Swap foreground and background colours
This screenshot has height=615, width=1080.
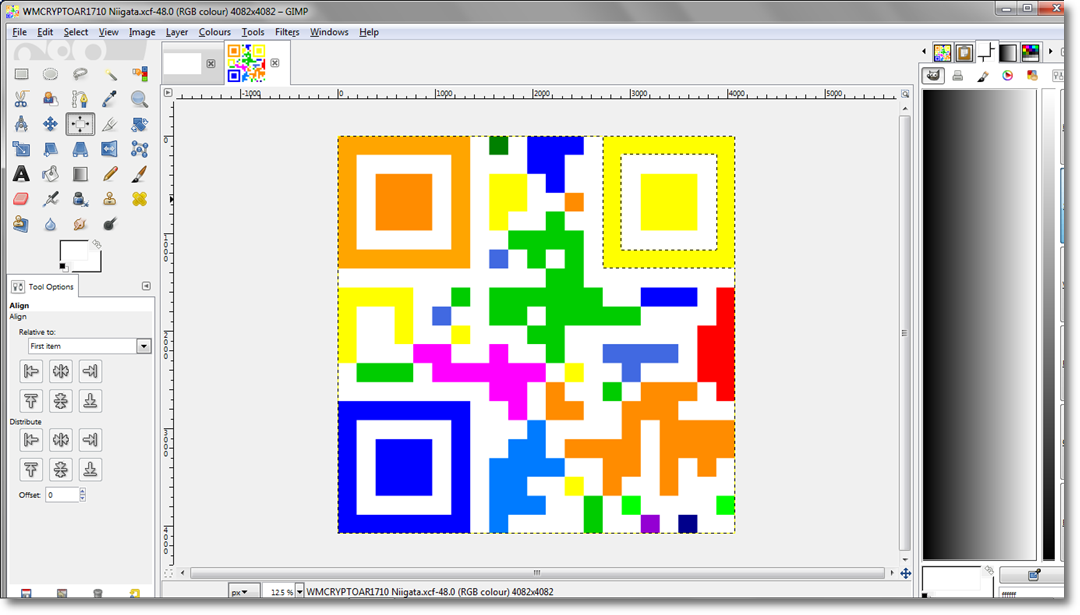97,244
